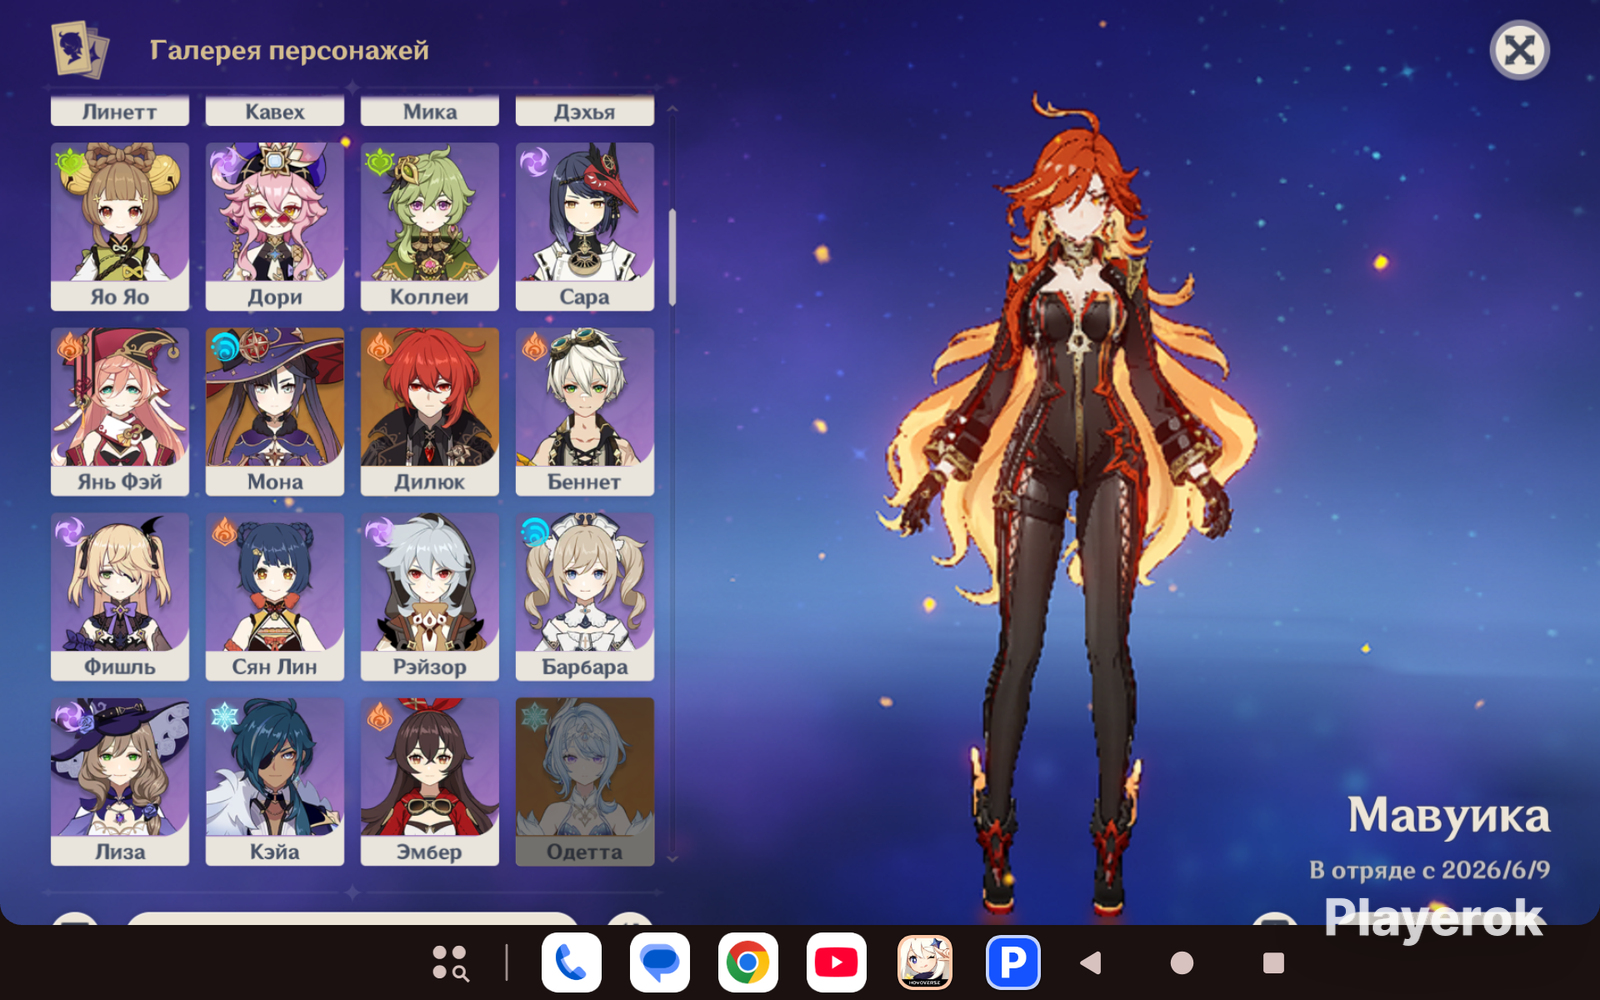The height and width of the screenshot is (1000, 1600).
Task: Click the character list scrollbar thumb
Action: coord(672,258)
